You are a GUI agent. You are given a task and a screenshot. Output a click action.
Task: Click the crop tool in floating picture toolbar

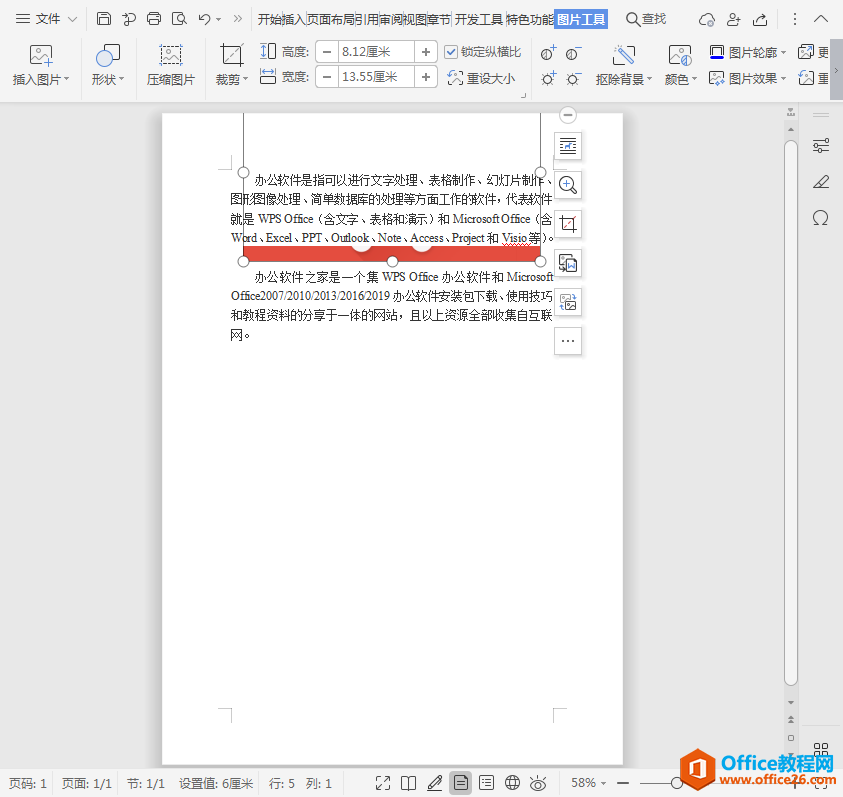[568, 224]
